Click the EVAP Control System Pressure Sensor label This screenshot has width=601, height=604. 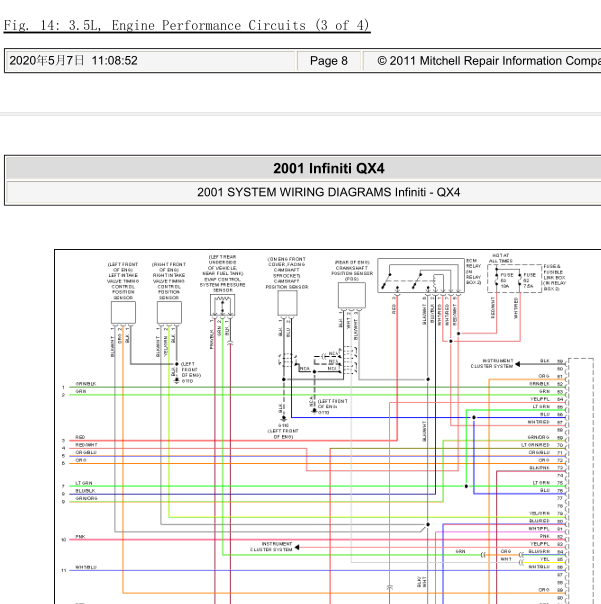223,273
